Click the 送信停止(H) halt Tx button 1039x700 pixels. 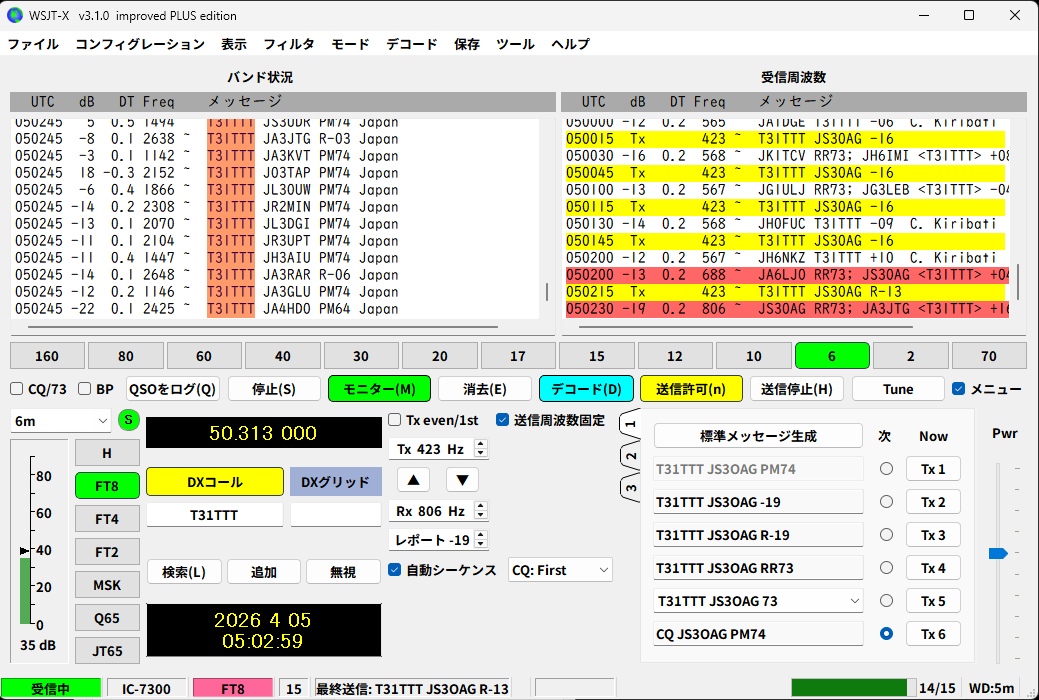(x=796, y=389)
